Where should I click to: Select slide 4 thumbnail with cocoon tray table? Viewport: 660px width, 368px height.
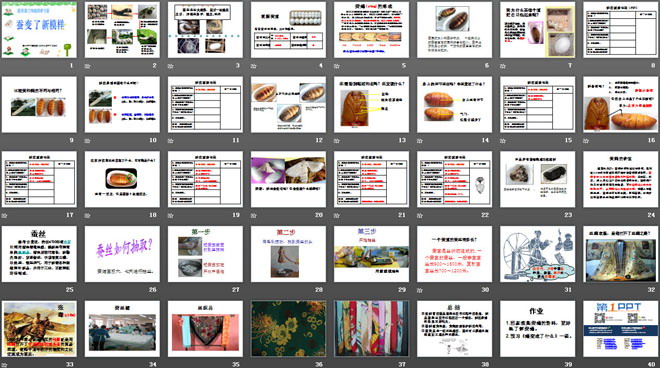pyautogui.click(x=288, y=30)
